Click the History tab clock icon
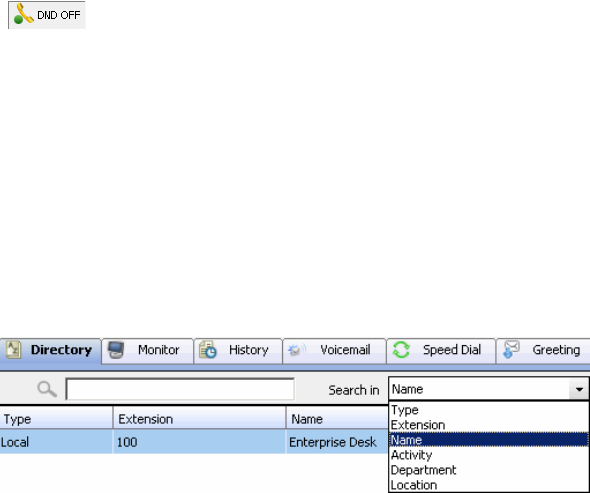The height and width of the screenshot is (493, 590). pyautogui.click(x=208, y=350)
